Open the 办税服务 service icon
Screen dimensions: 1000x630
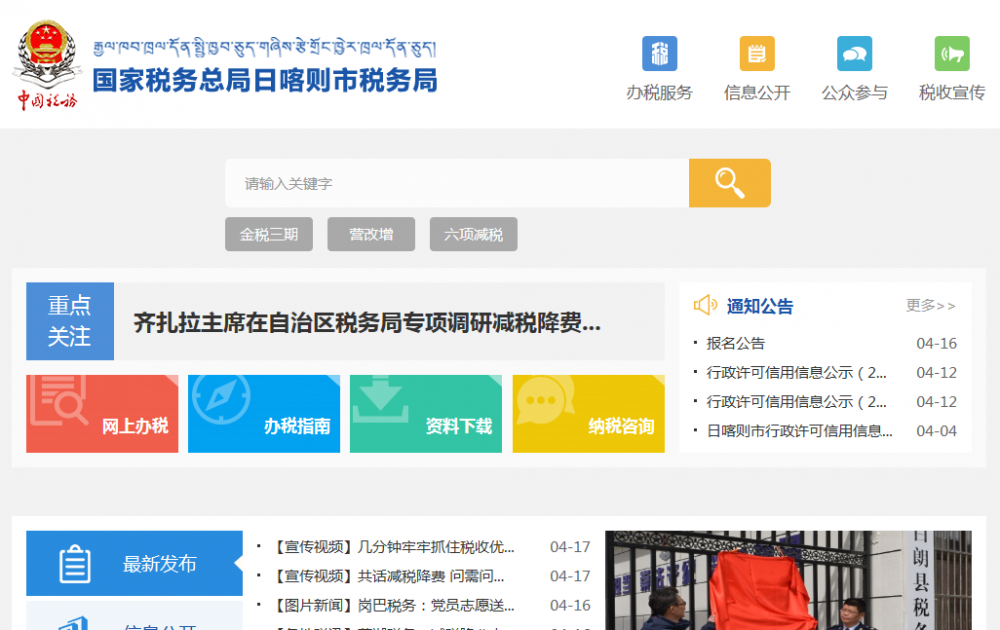659,53
